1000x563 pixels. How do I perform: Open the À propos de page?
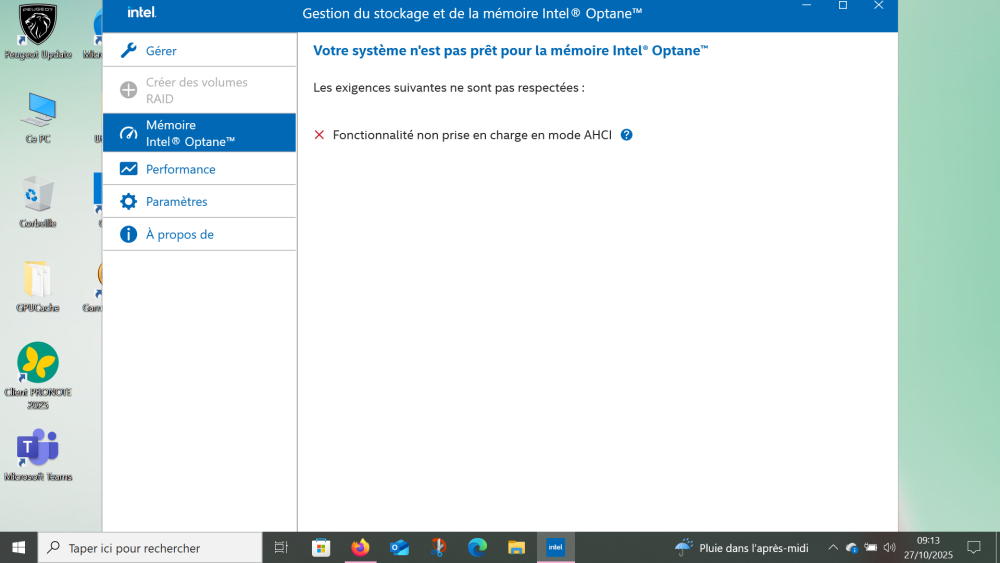point(199,234)
